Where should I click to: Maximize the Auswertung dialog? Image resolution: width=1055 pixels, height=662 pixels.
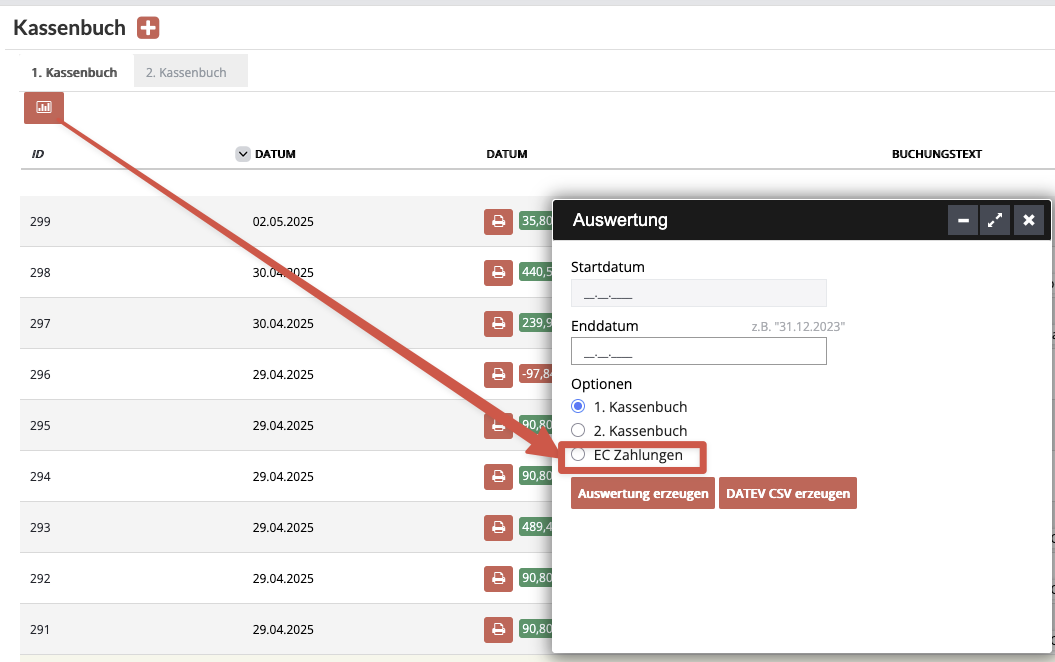tap(995, 219)
